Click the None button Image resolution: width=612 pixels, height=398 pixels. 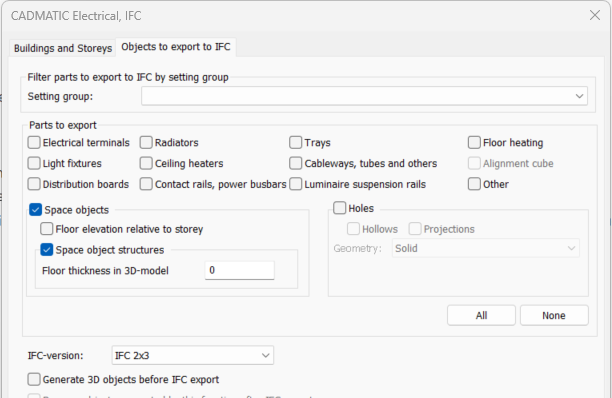pyautogui.click(x=554, y=315)
